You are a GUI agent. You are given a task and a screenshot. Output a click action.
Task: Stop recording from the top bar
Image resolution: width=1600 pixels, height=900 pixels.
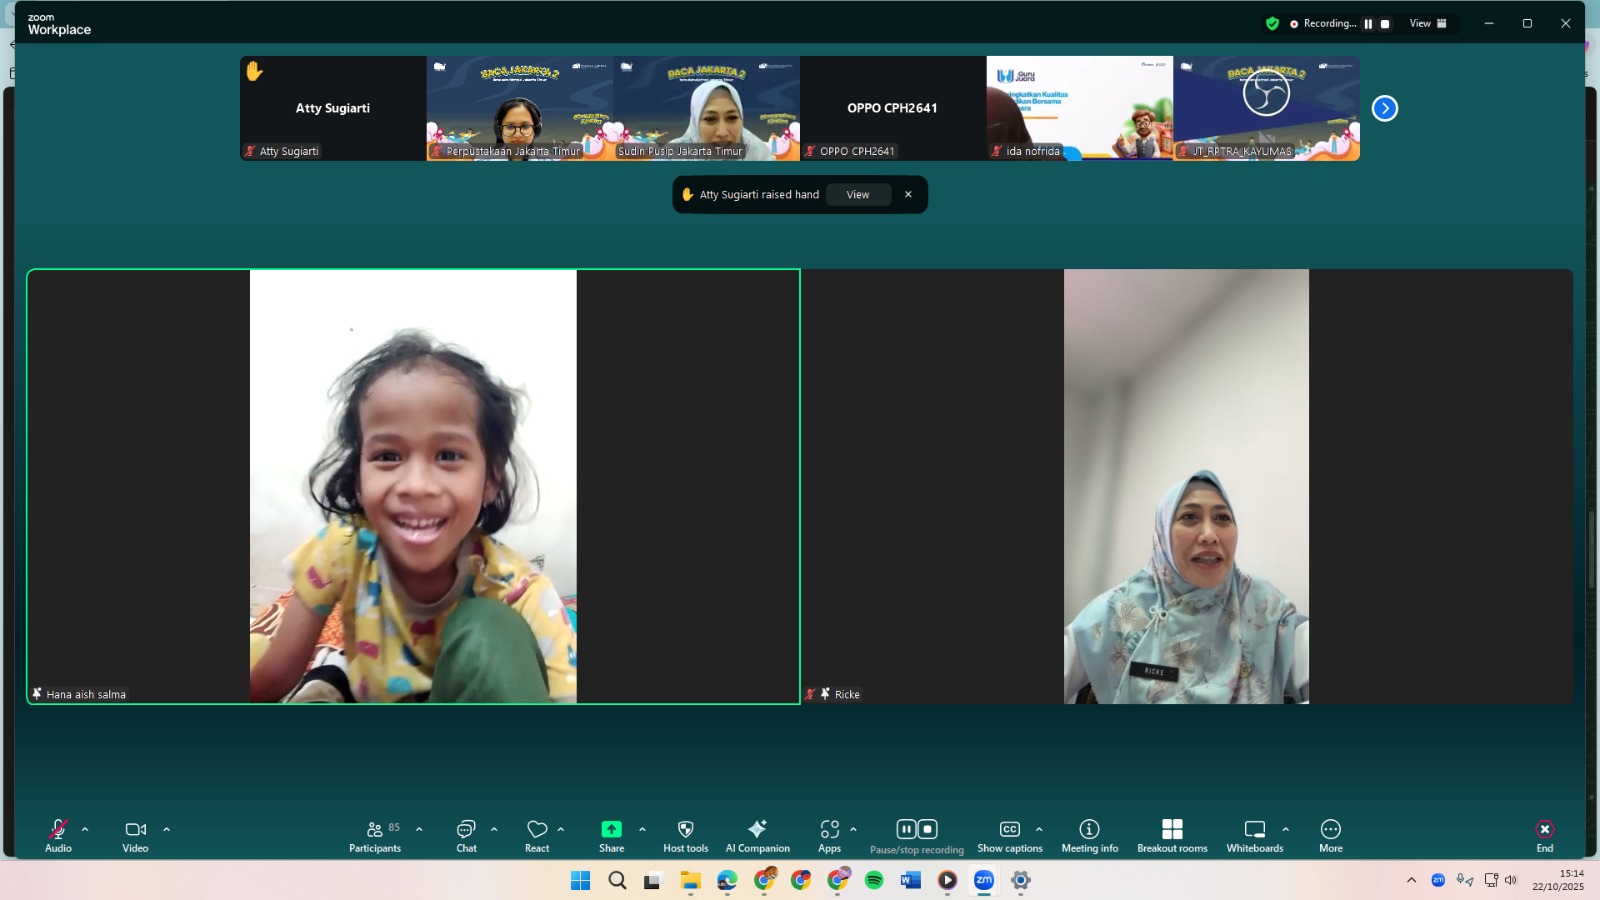(1385, 24)
